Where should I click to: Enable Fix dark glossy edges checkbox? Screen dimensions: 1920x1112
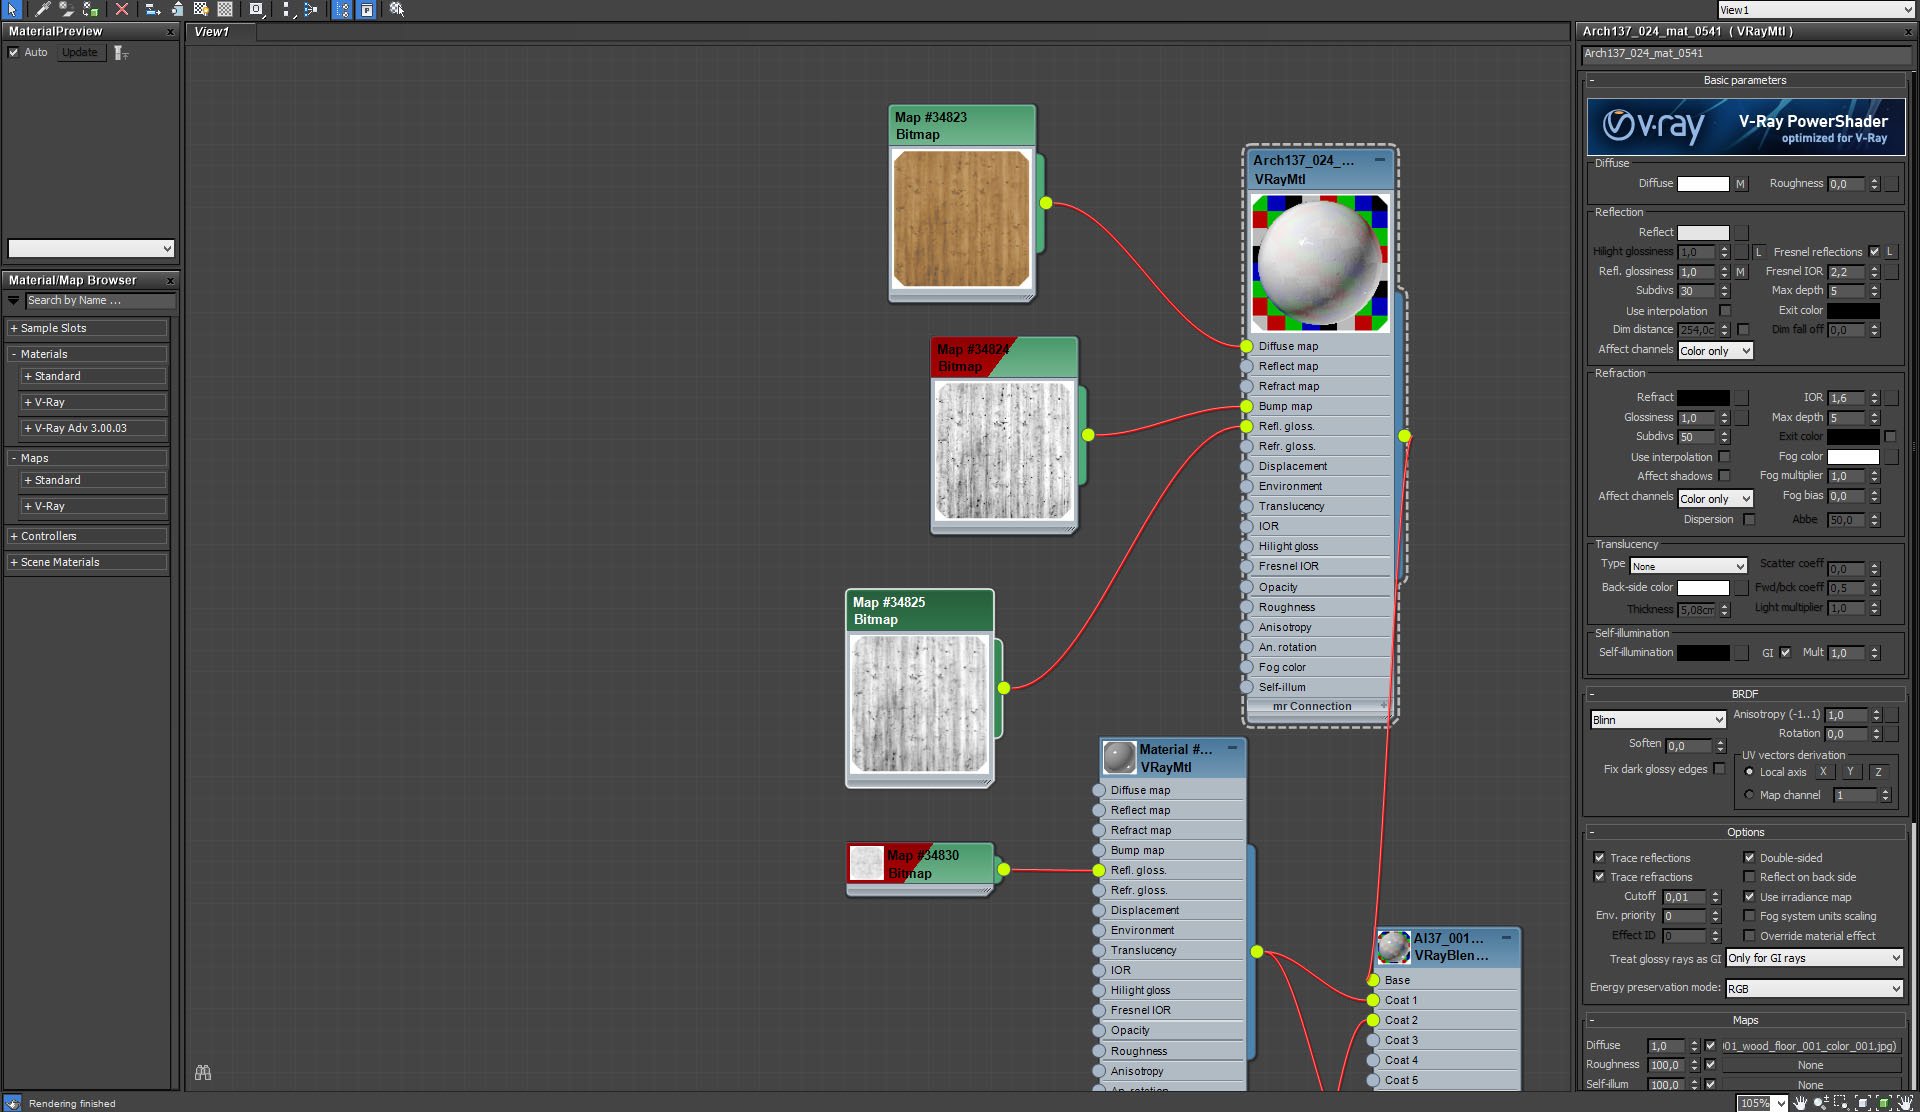click(x=1719, y=769)
